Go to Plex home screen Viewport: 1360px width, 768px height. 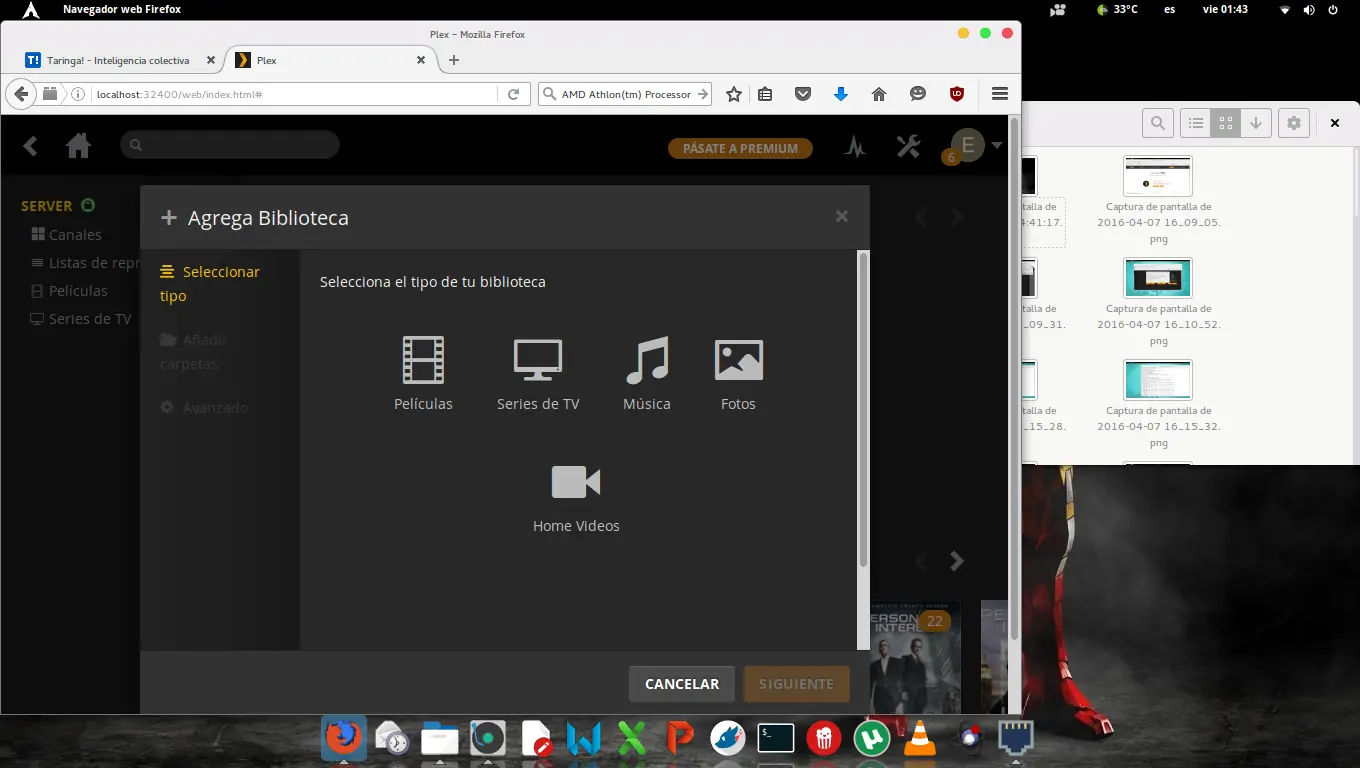78,146
